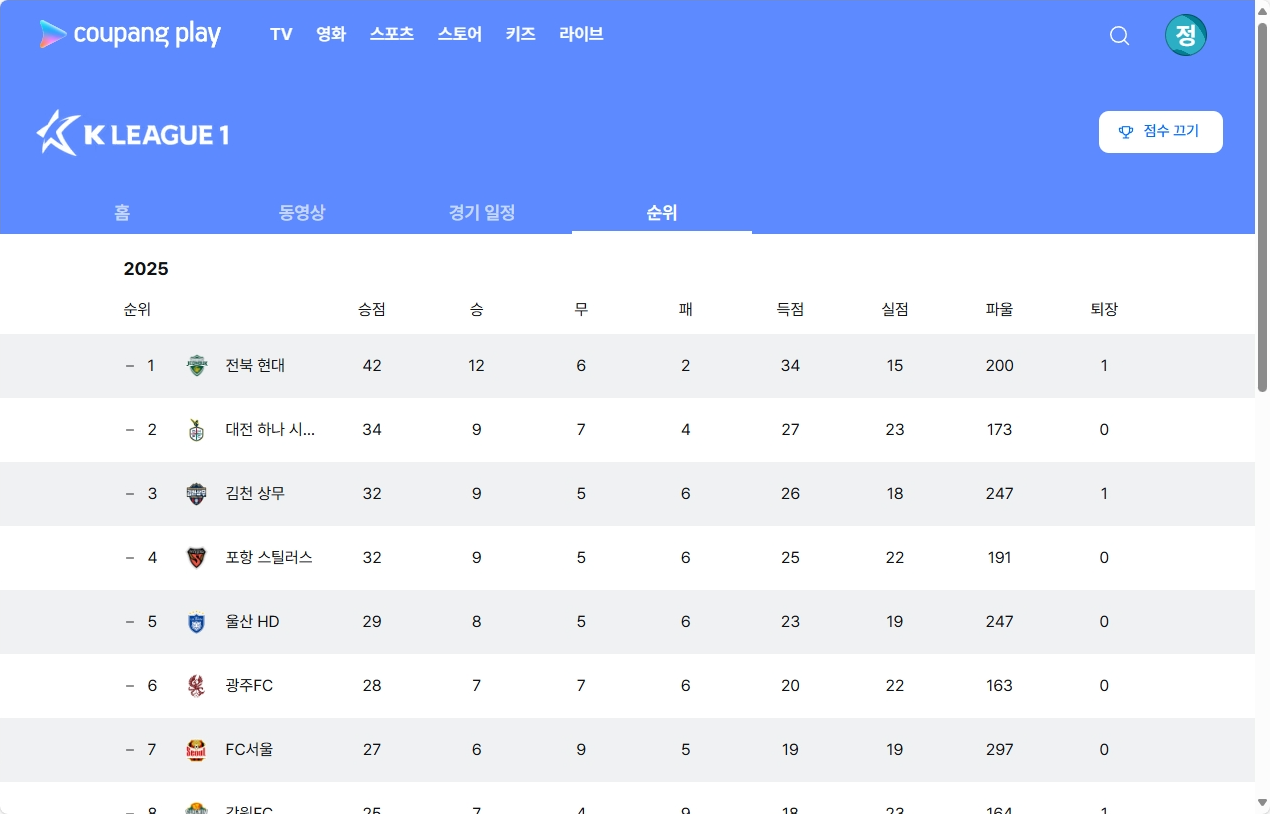Open the 울산 HD team name

tap(252, 622)
